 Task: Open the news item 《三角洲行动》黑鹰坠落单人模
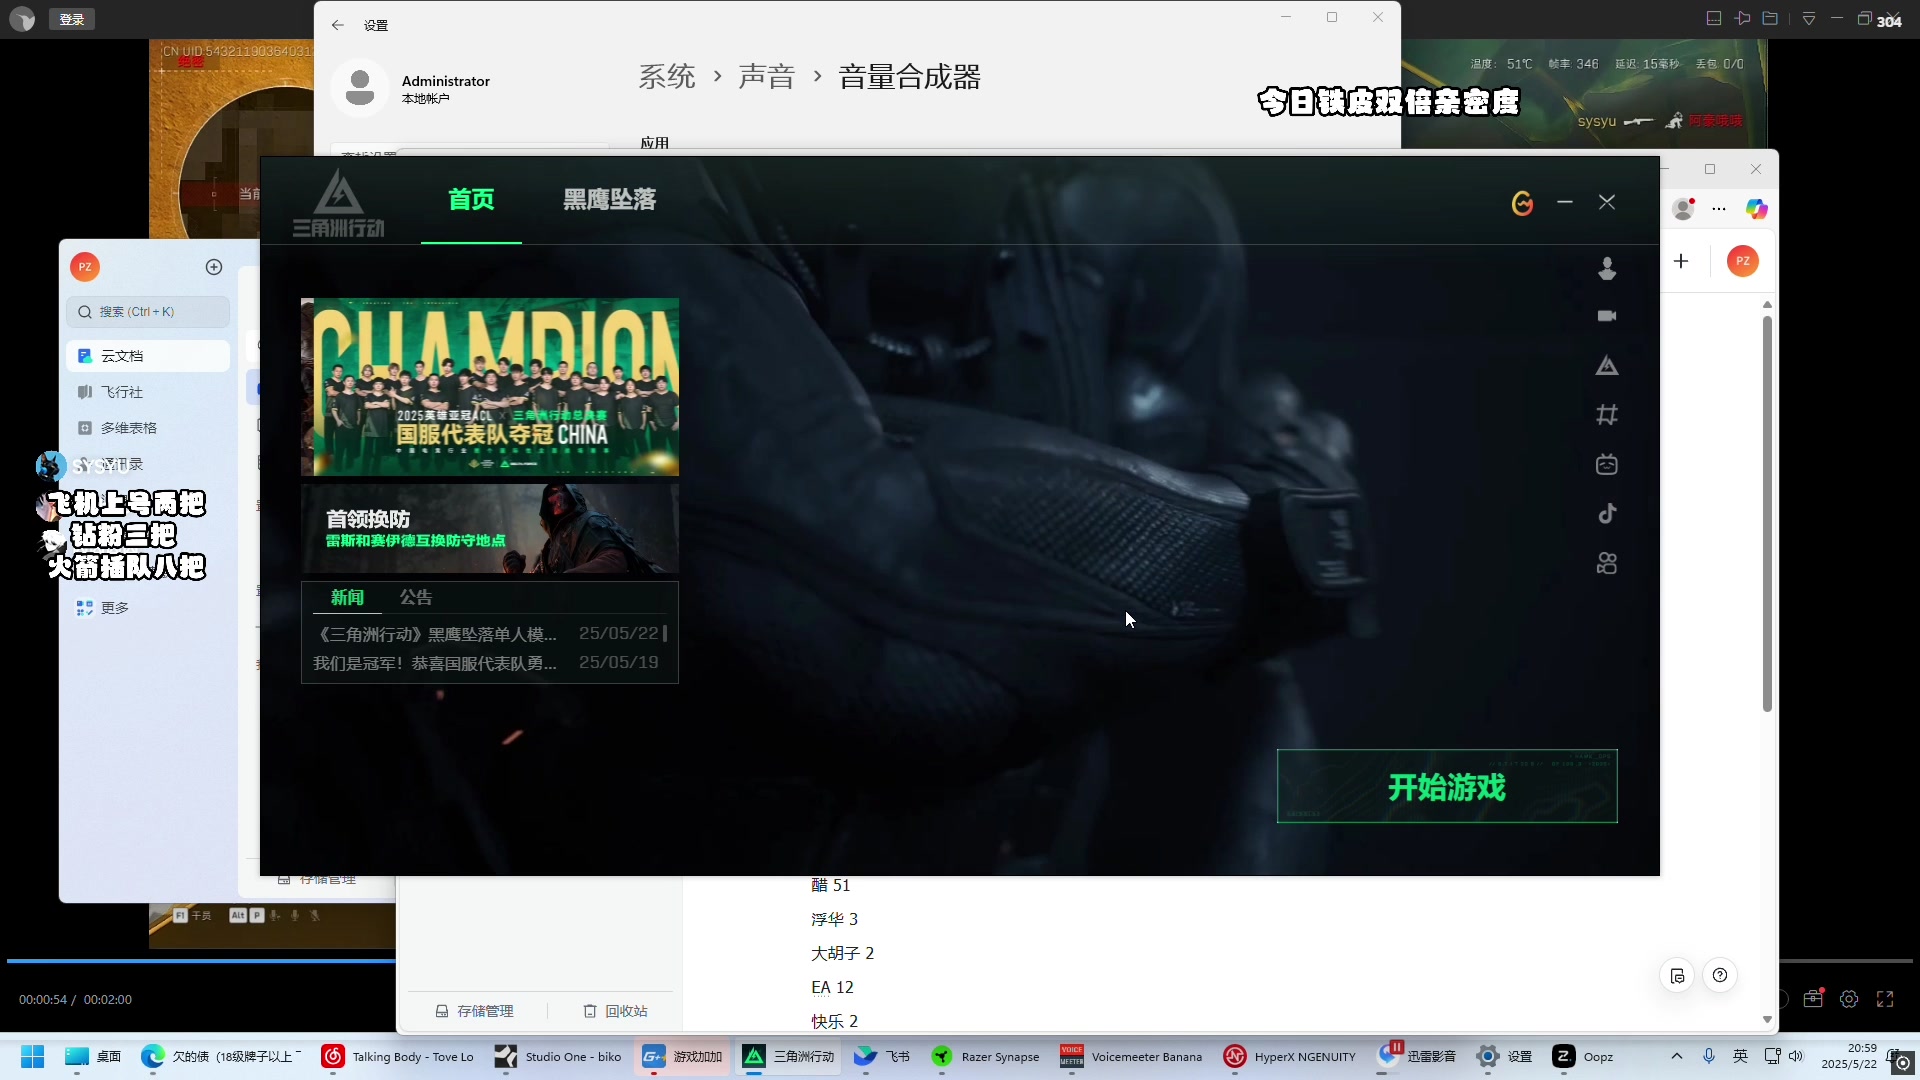coord(488,634)
